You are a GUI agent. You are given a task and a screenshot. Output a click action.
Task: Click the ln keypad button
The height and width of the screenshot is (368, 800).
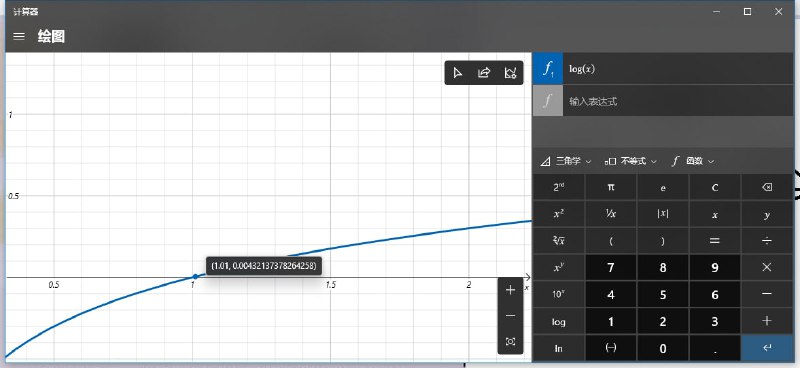(x=559, y=349)
